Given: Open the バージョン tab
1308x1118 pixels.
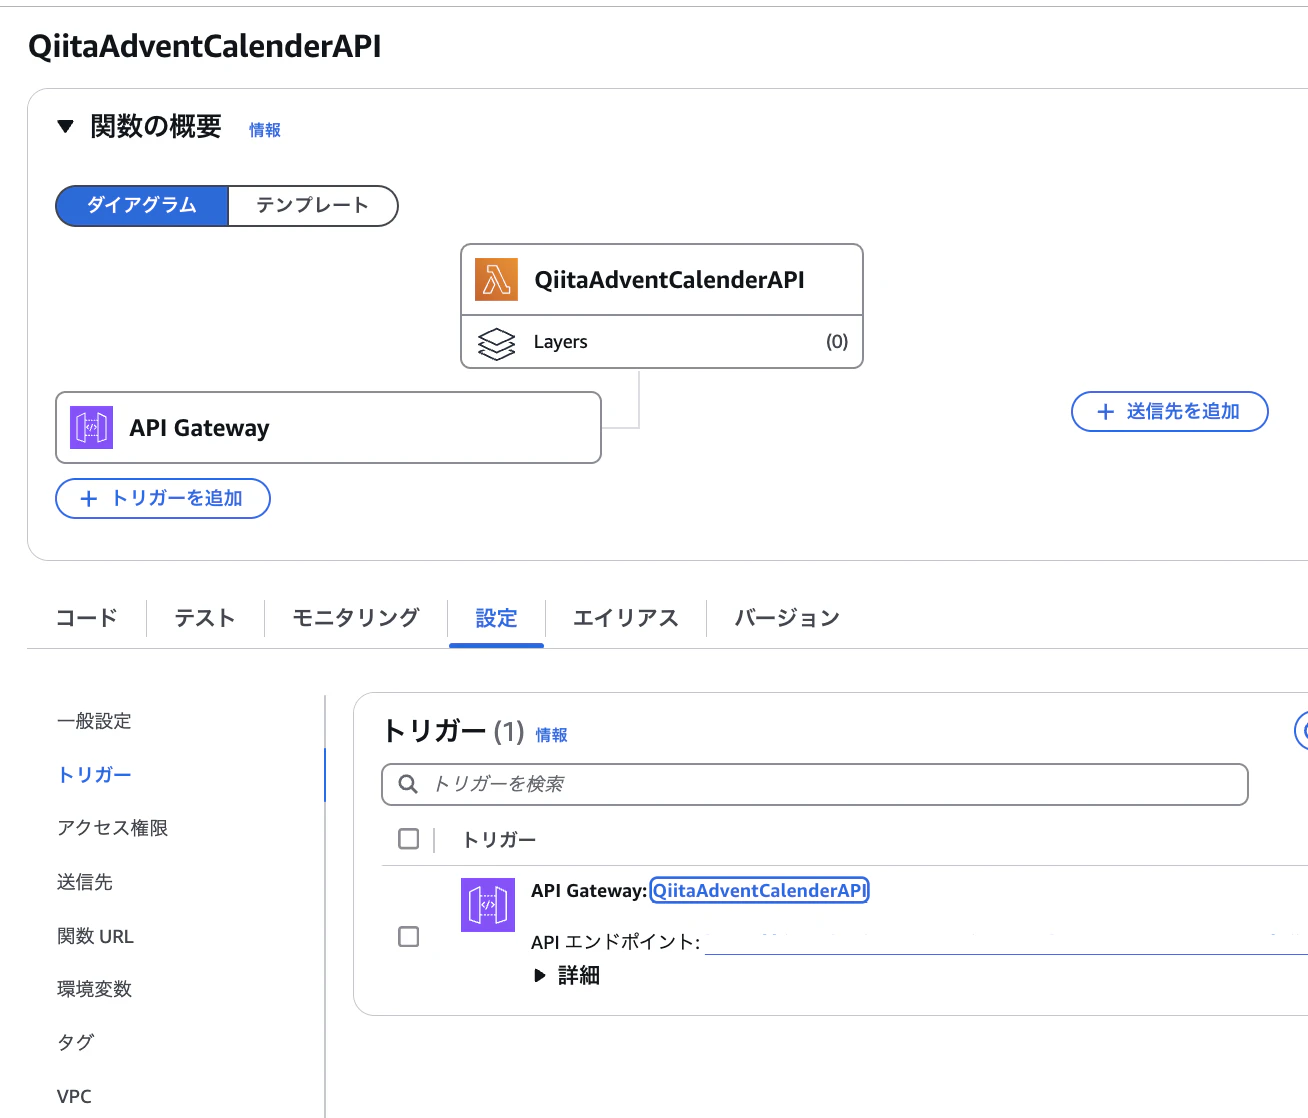Looking at the screenshot, I should coord(787,618).
